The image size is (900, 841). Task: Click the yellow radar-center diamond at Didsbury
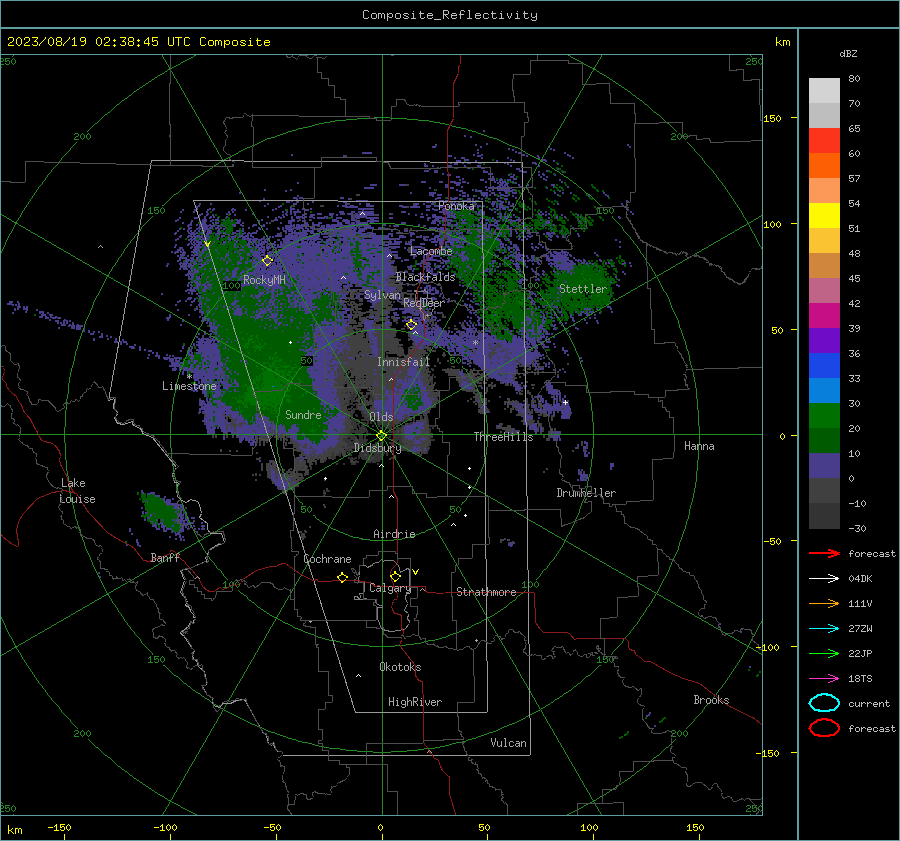tap(381, 436)
